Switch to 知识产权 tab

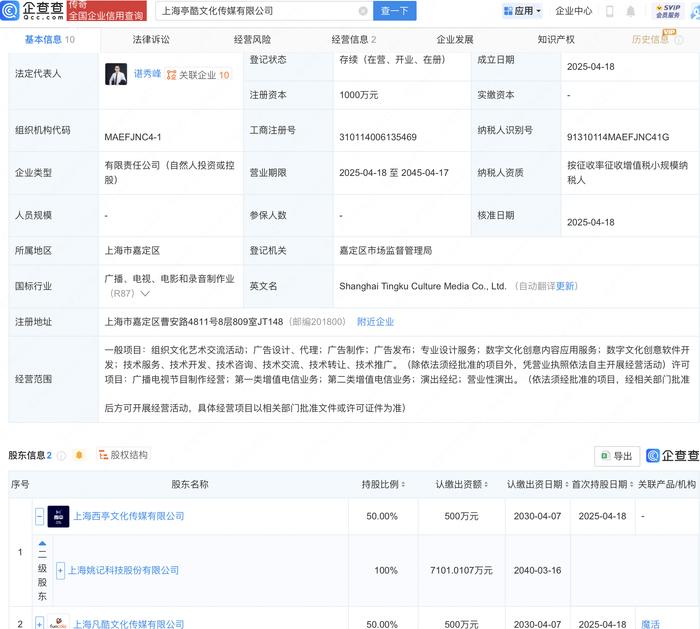[x=556, y=40]
